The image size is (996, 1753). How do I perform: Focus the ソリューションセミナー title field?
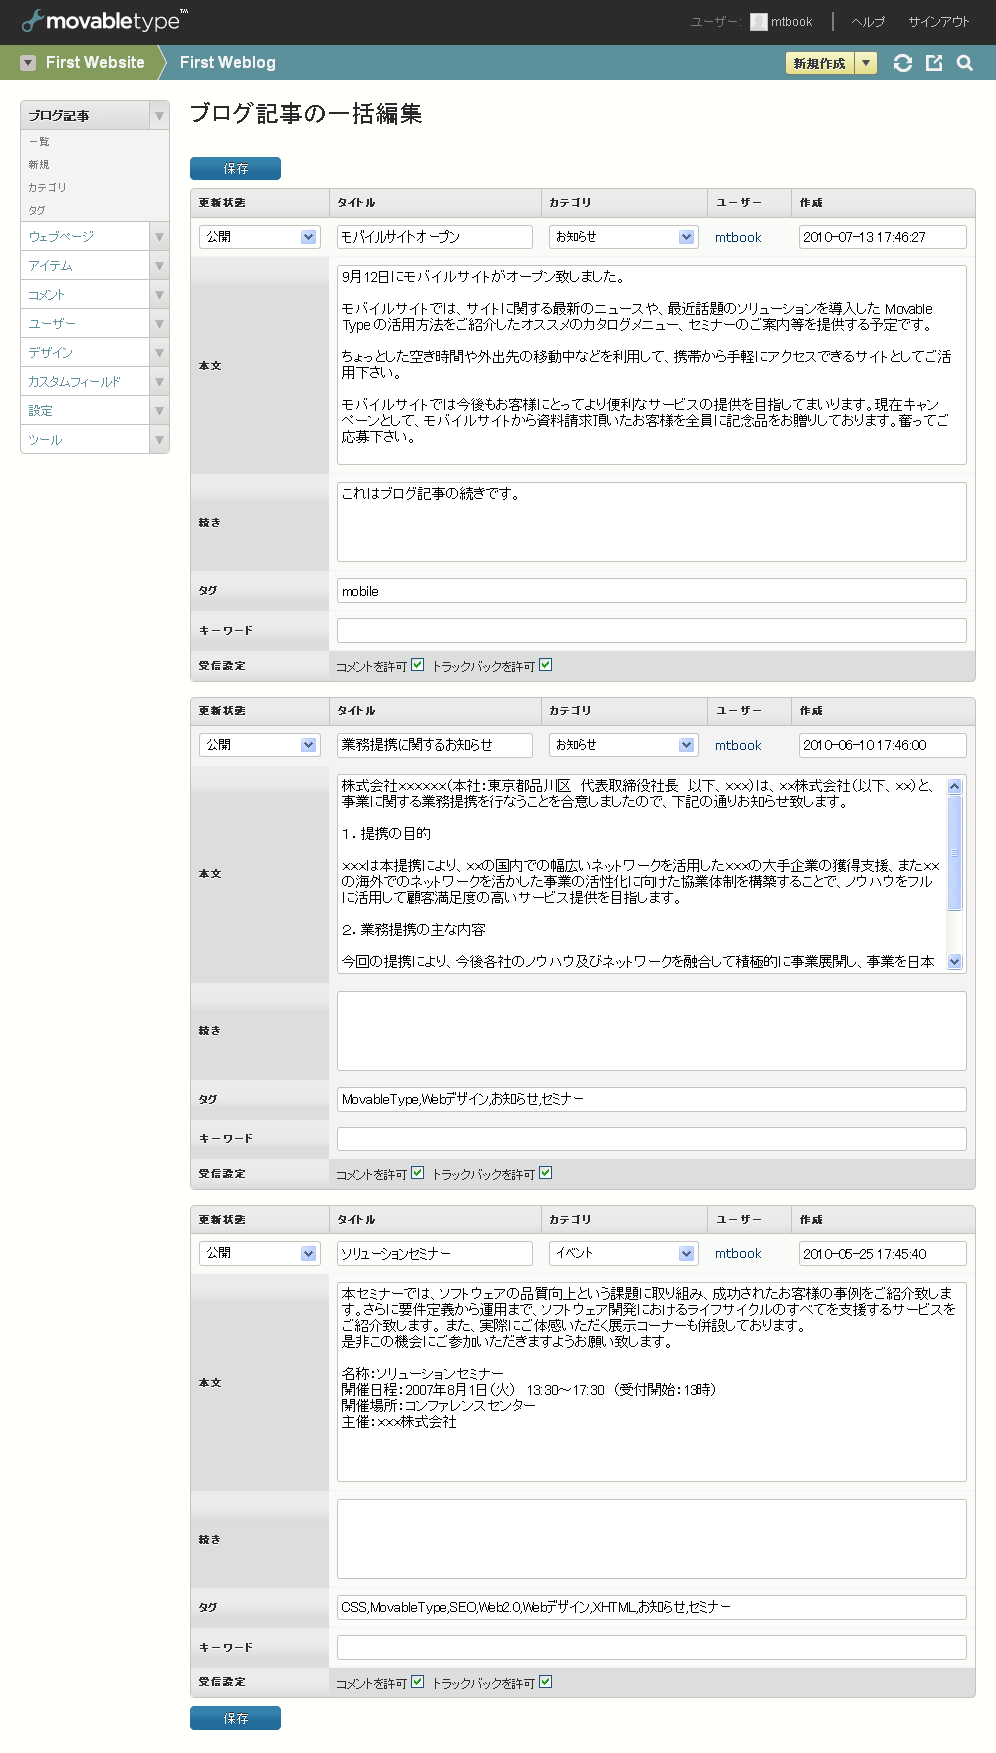[435, 1253]
